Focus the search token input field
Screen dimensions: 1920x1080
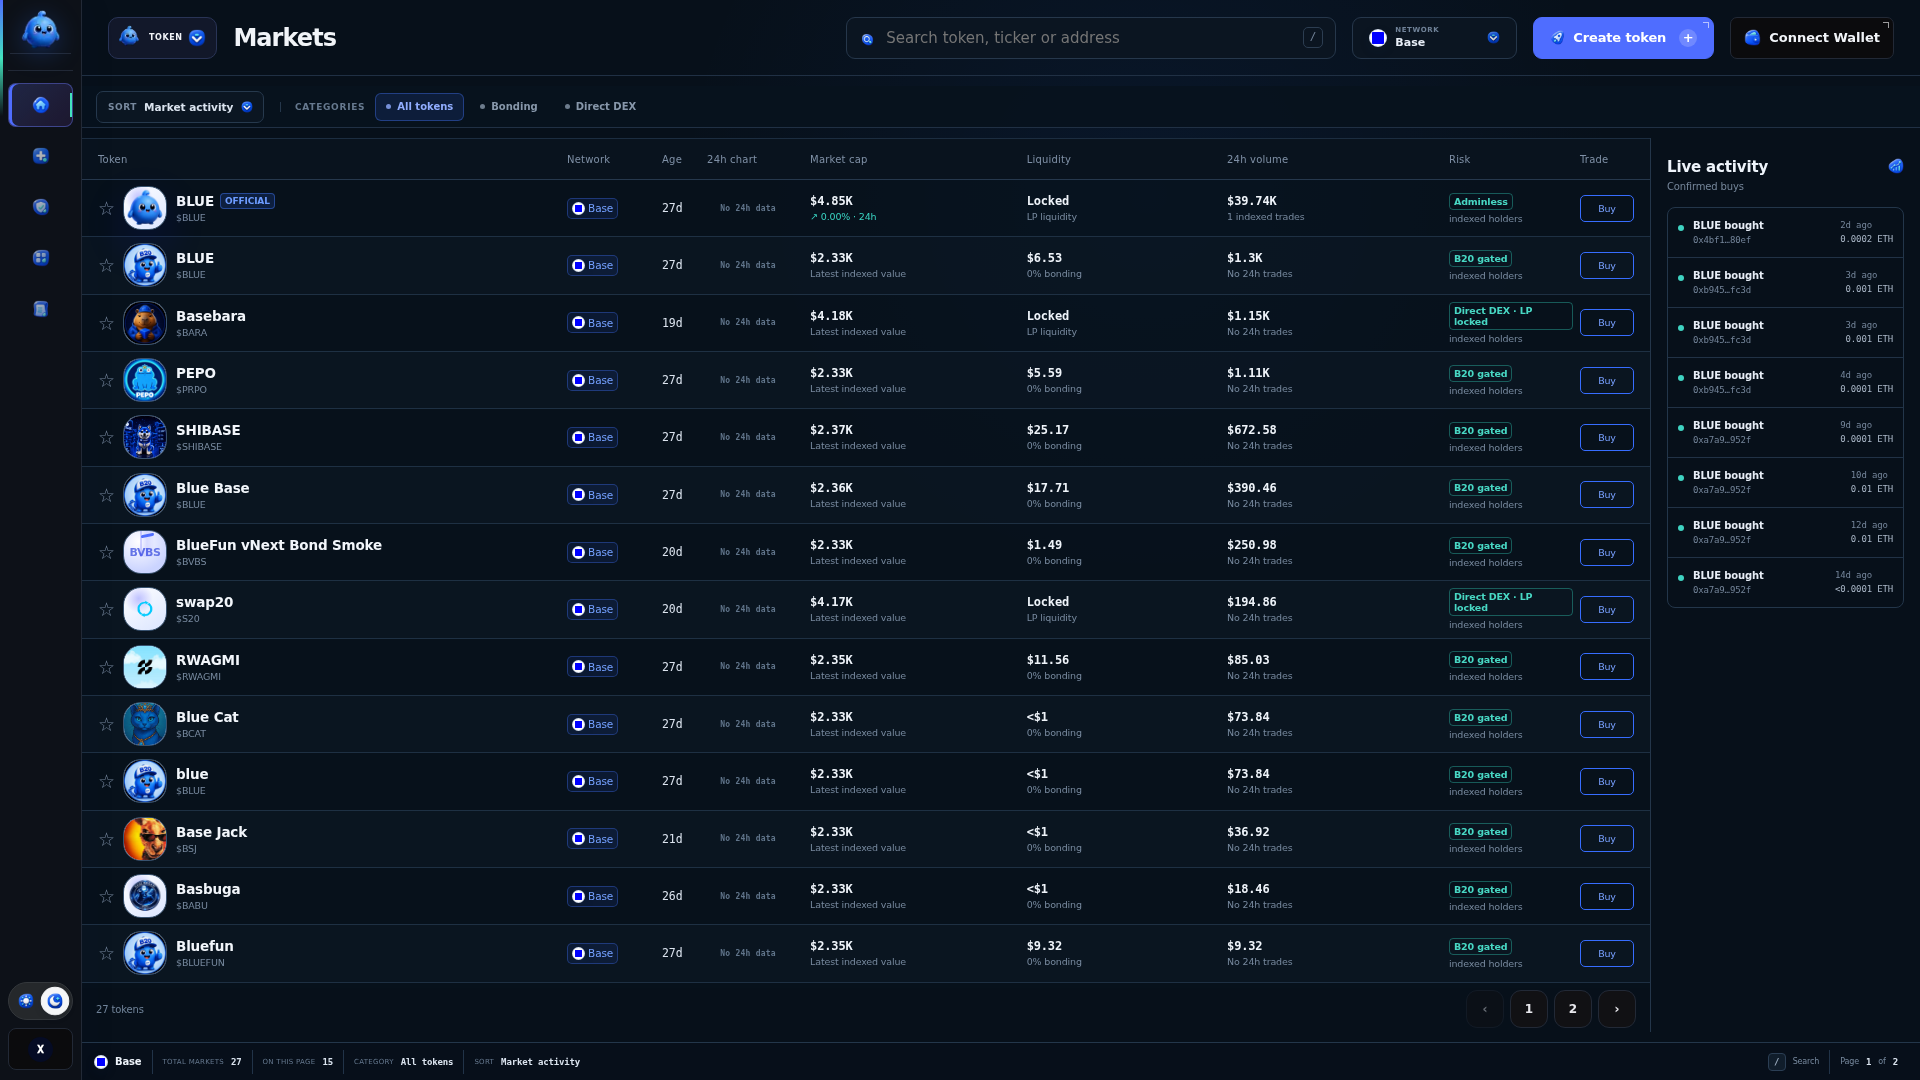[x=1090, y=38]
